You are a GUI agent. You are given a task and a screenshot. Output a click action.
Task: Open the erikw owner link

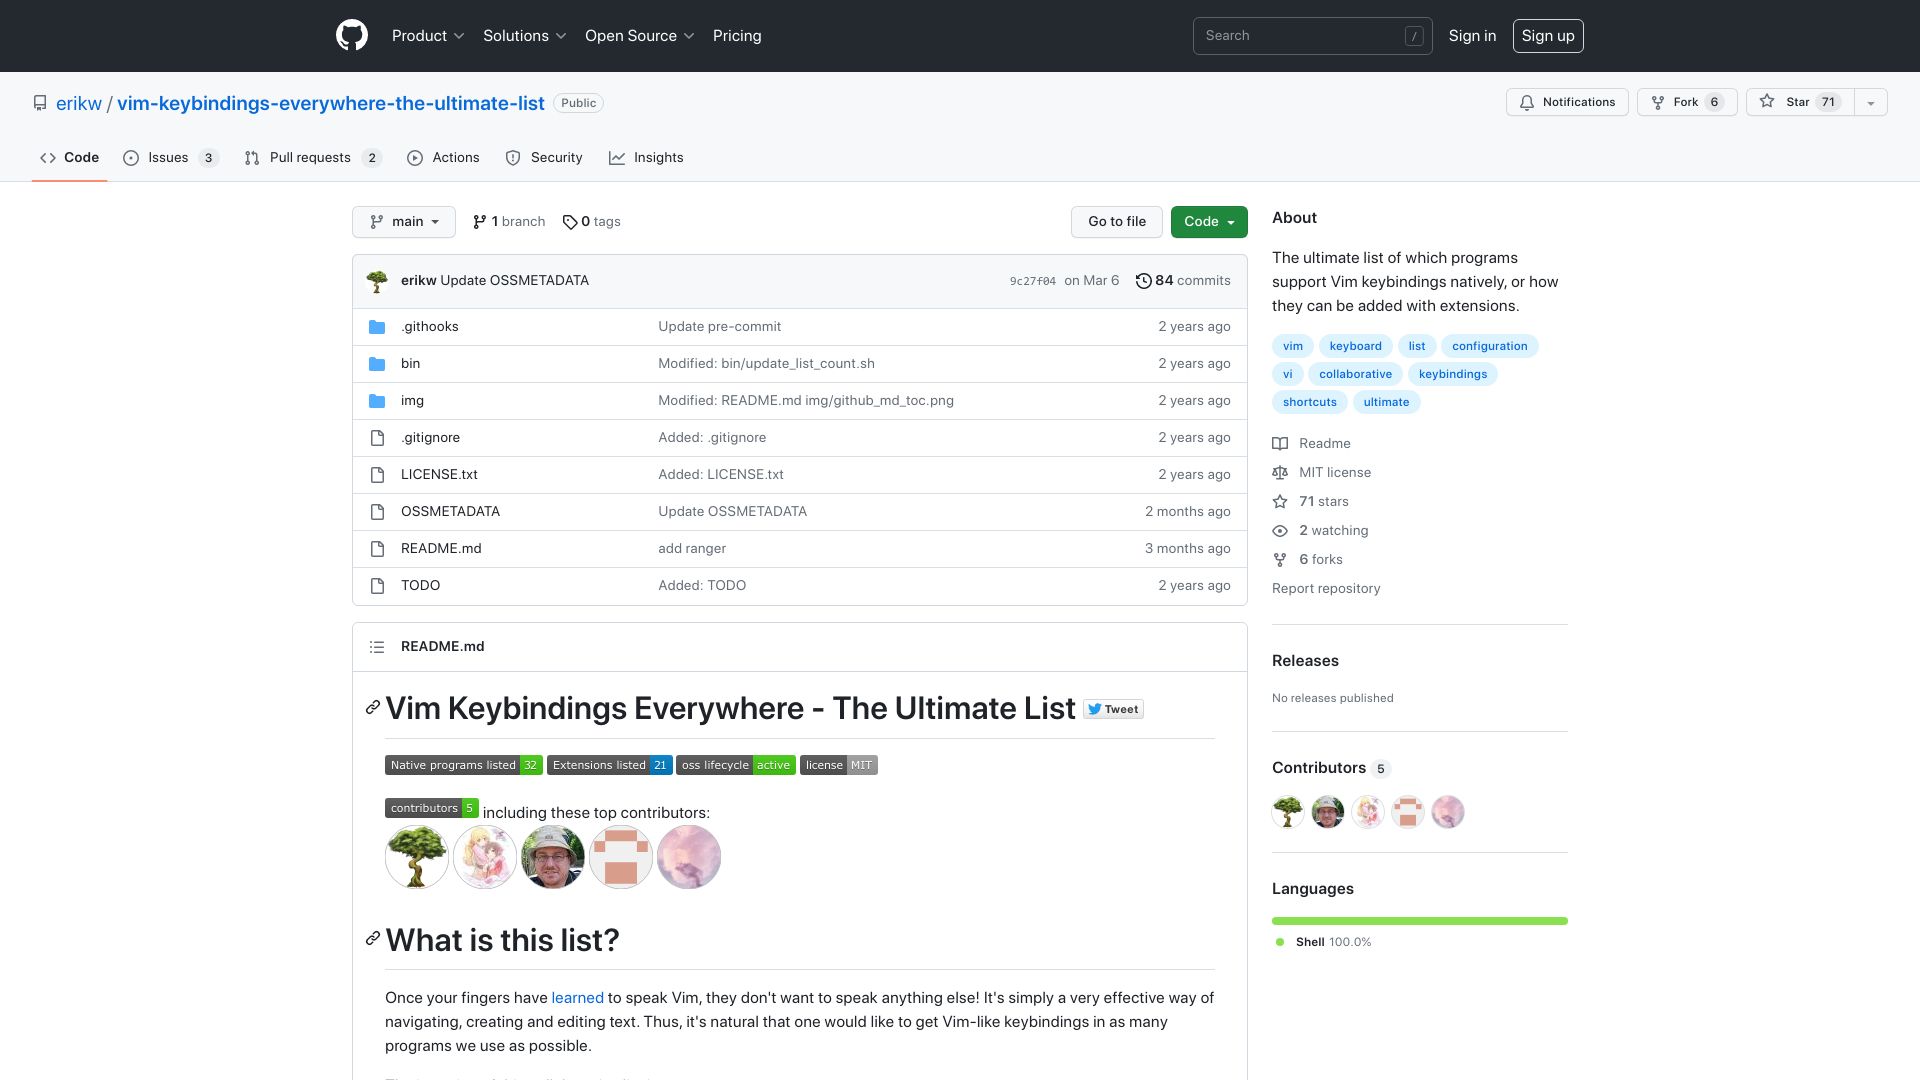tap(79, 103)
